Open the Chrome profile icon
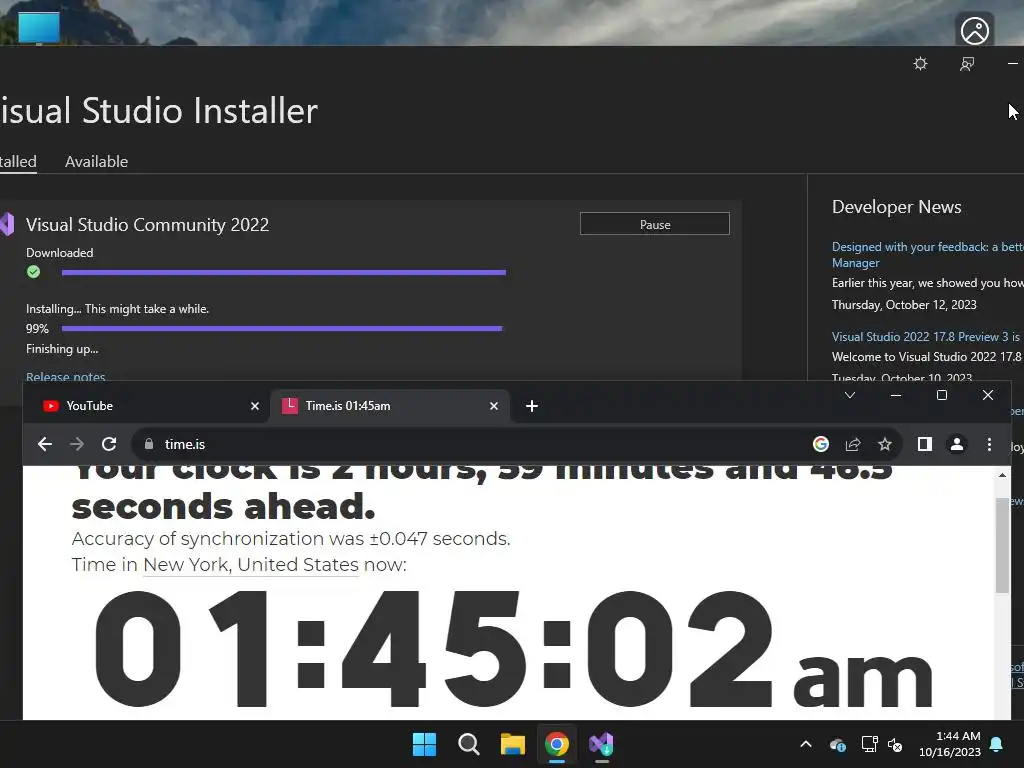 point(957,444)
